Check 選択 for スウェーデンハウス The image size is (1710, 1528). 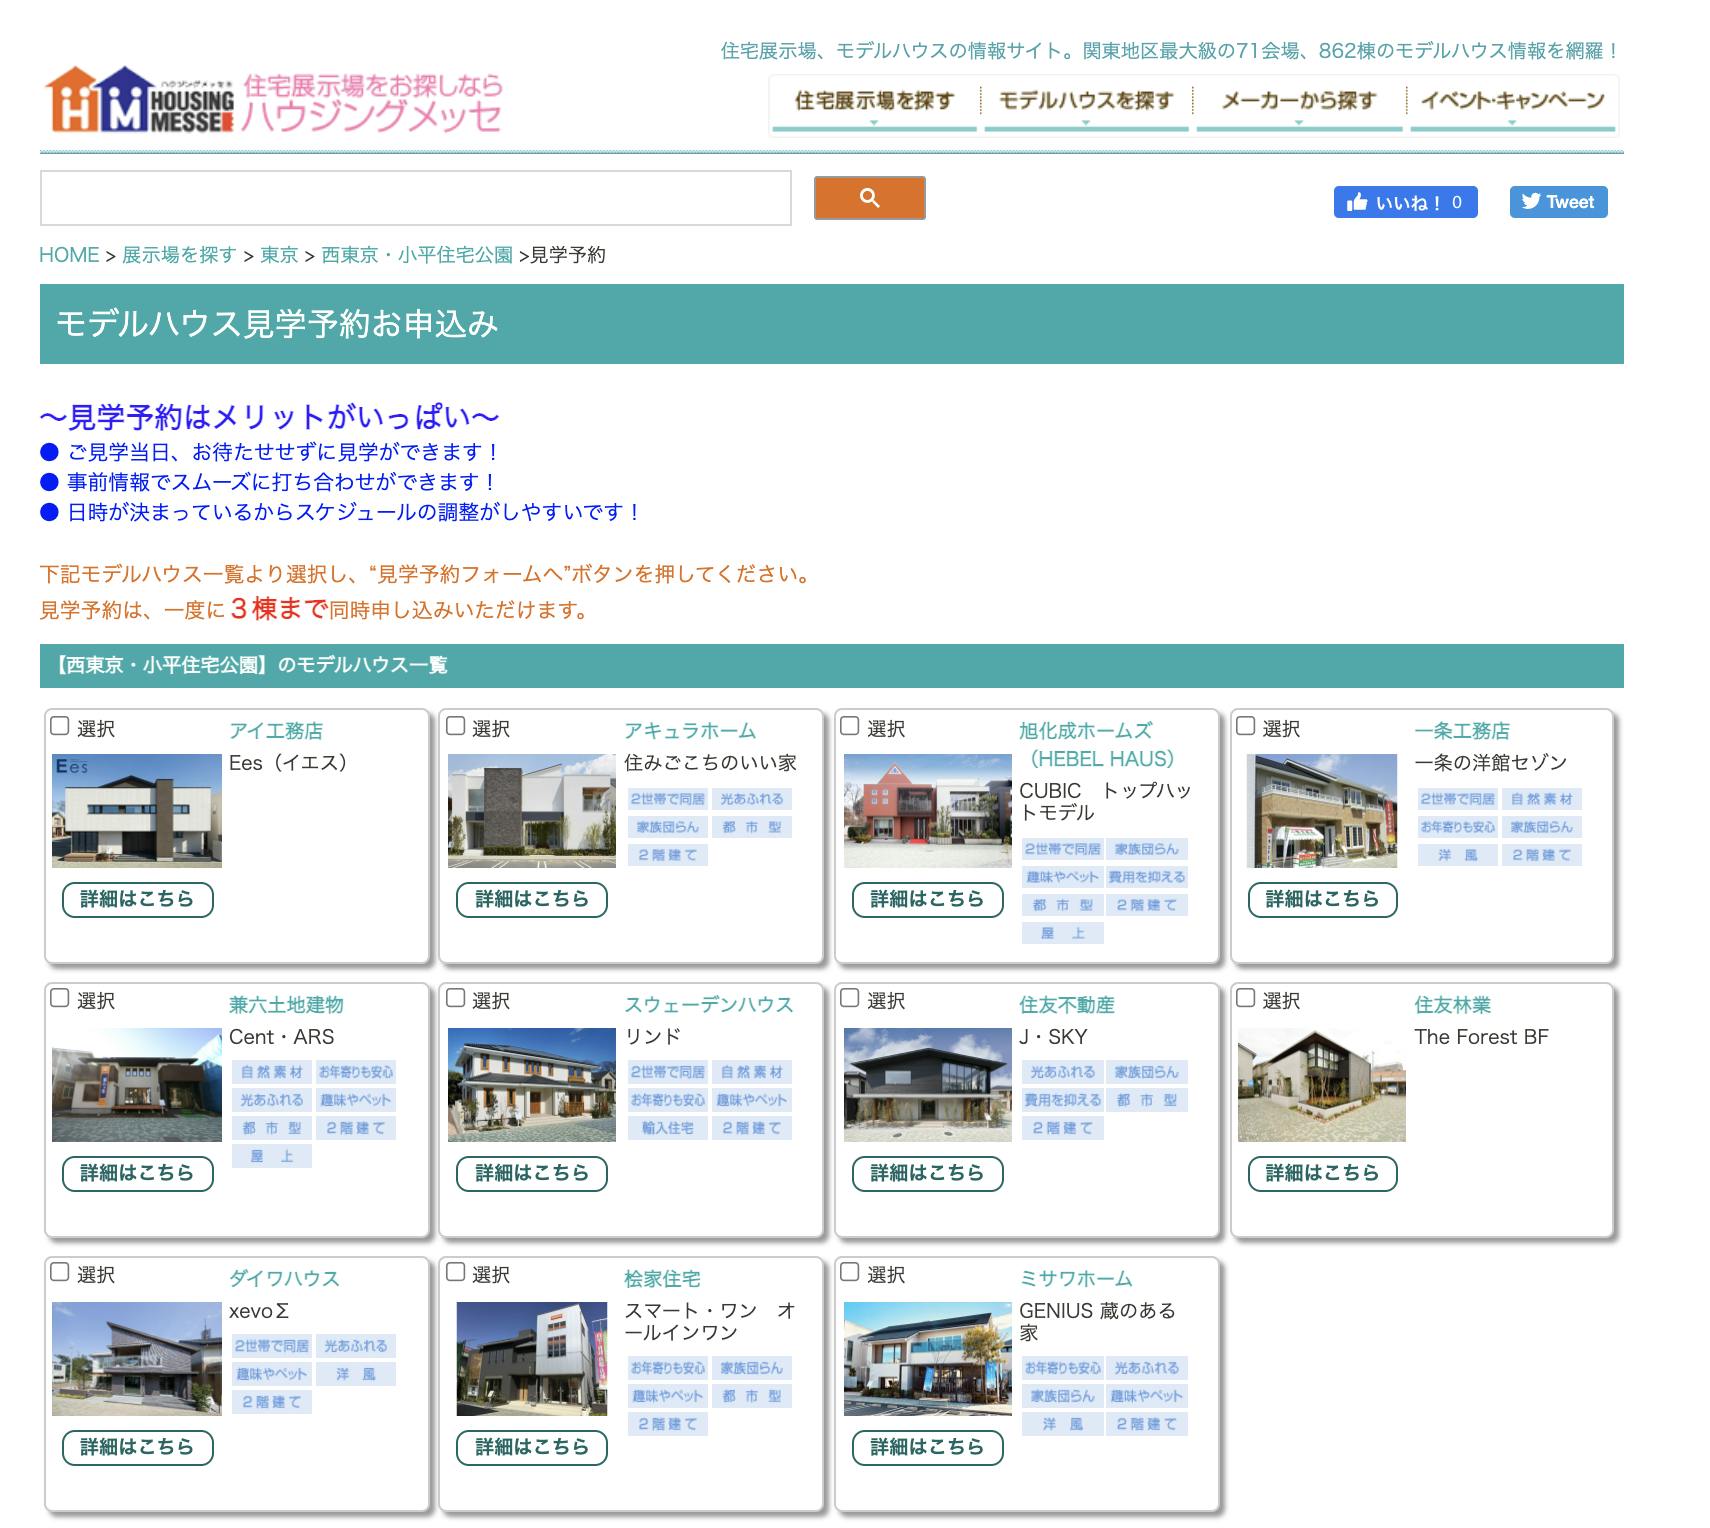pyautogui.click(x=455, y=998)
